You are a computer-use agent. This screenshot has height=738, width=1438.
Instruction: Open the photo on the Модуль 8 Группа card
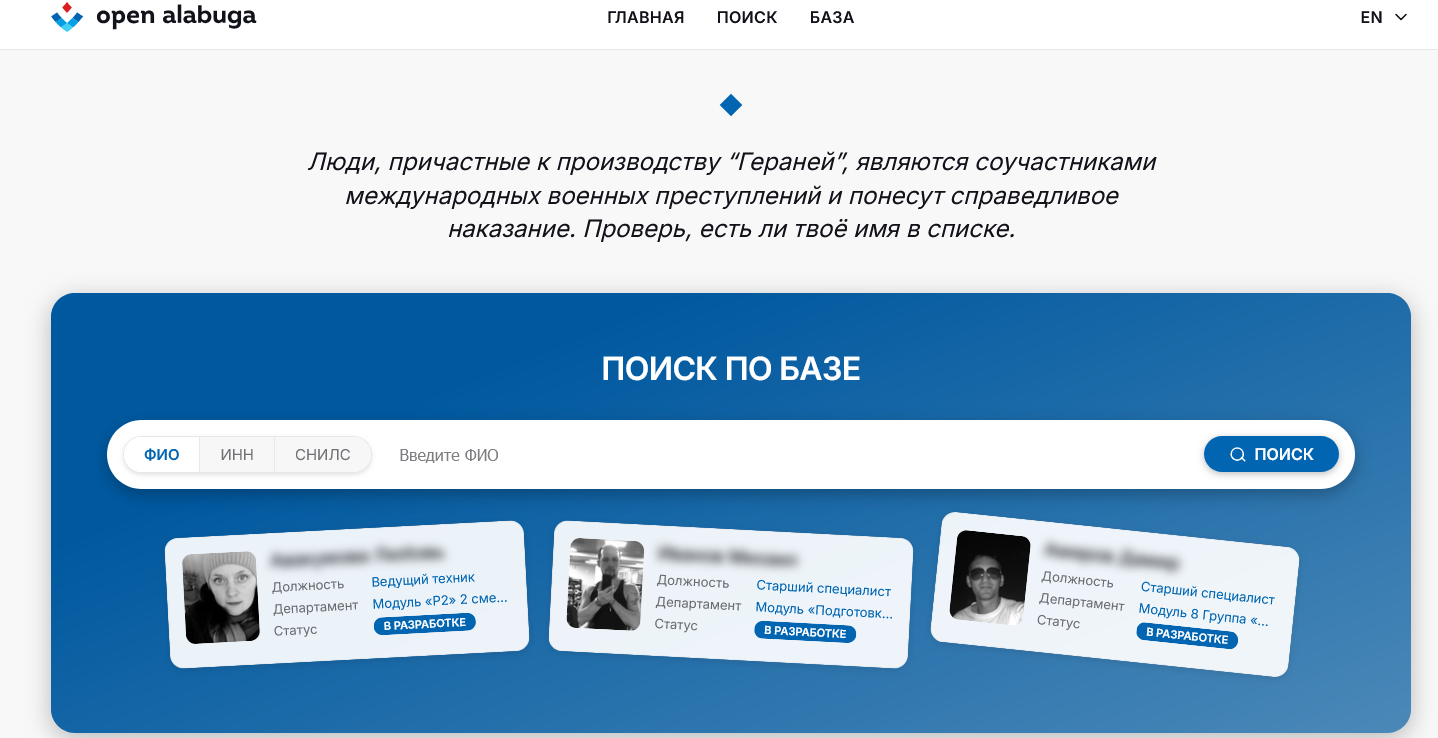989,576
